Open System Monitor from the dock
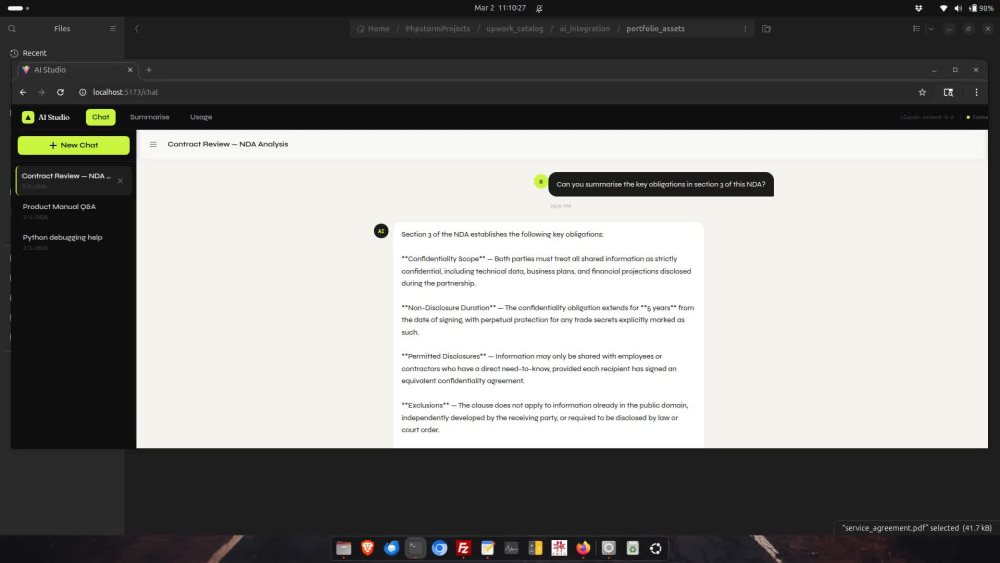 coord(511,548)
